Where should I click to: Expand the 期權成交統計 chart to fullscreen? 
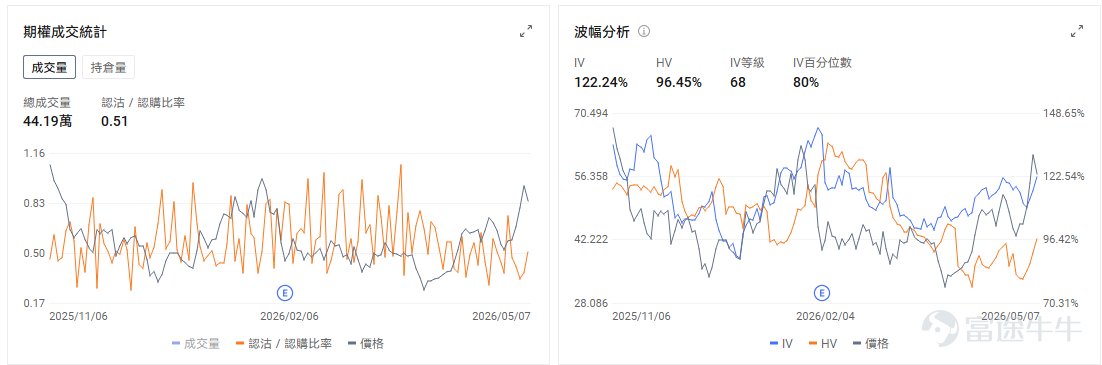(526, 31)
